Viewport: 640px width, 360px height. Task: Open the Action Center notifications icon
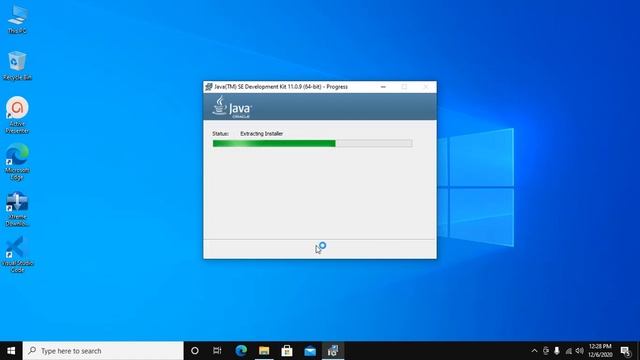(625, 351)
